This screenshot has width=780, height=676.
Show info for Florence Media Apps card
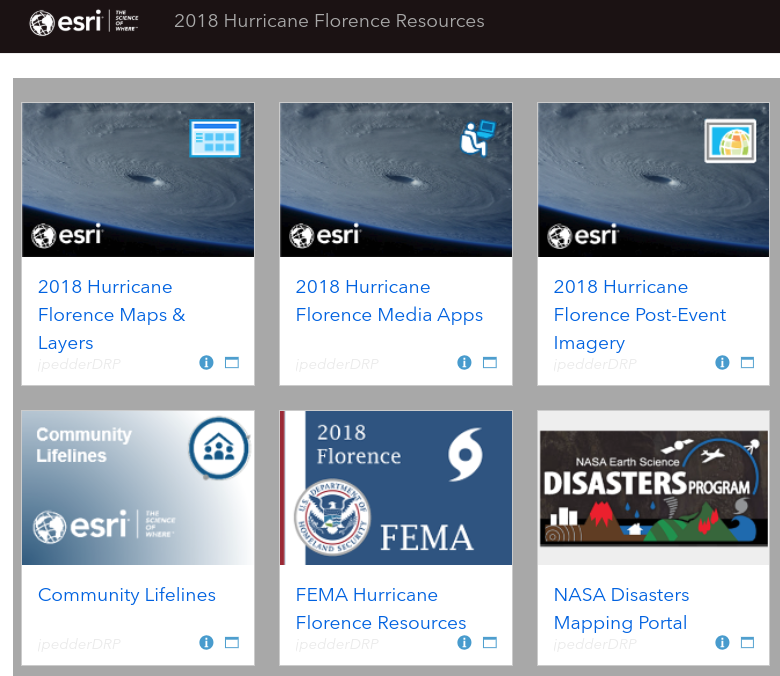(464, 363)
